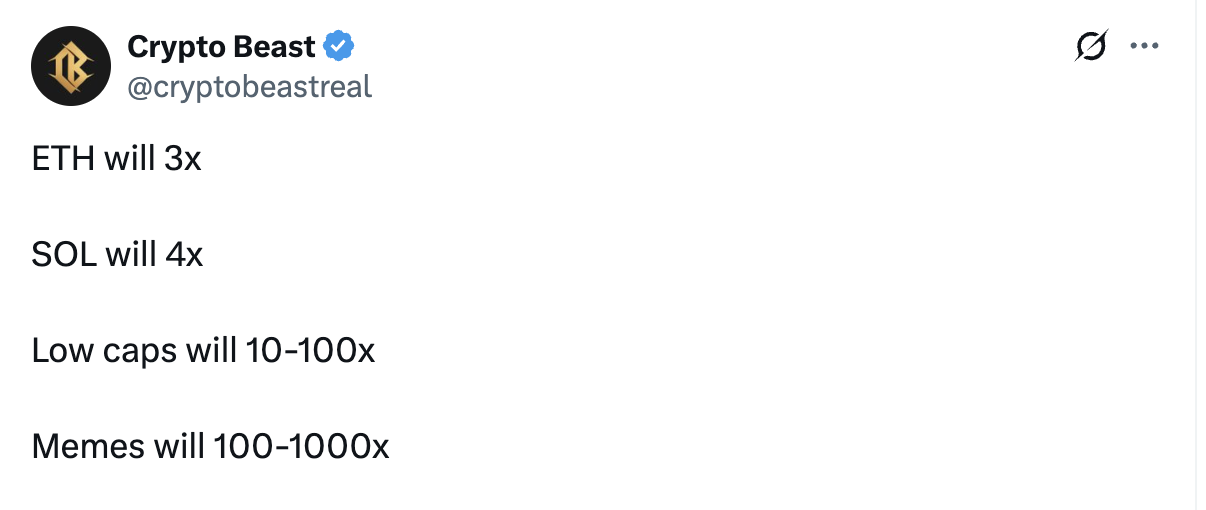Click the word will in ETH line
The width and height of the screenshot is (1206, 510).
click(x=128, y=158)
